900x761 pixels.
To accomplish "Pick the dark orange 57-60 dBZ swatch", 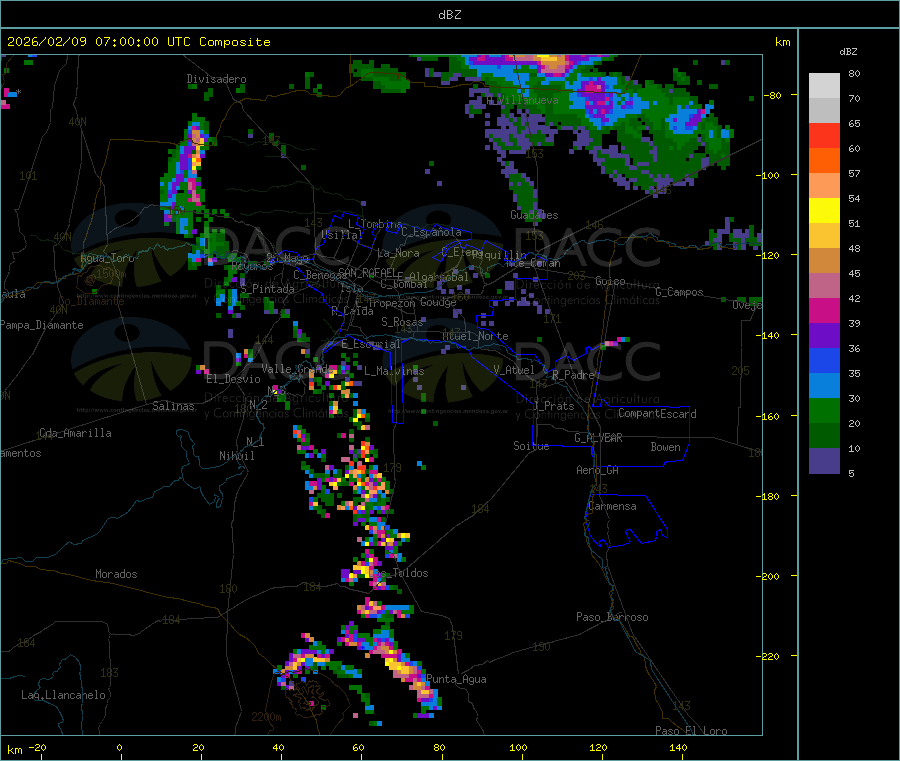I will point(824,161).
